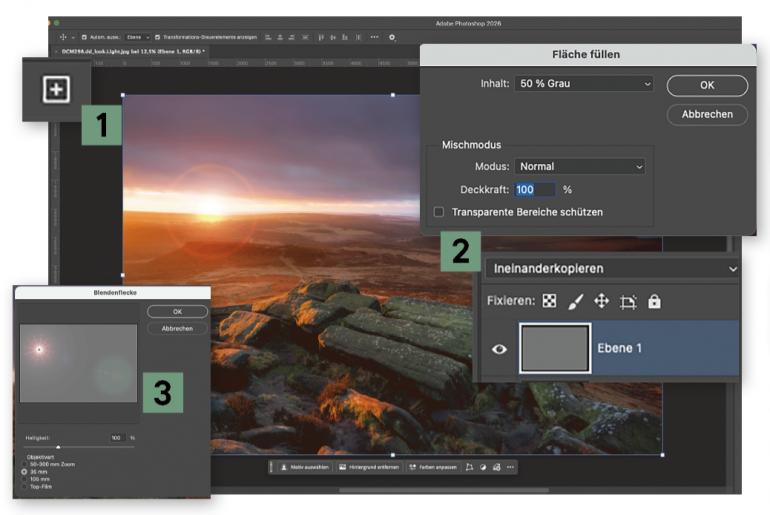
Task: Toggle the Autom. ausw. checkbox
Action: coord(84,37)
